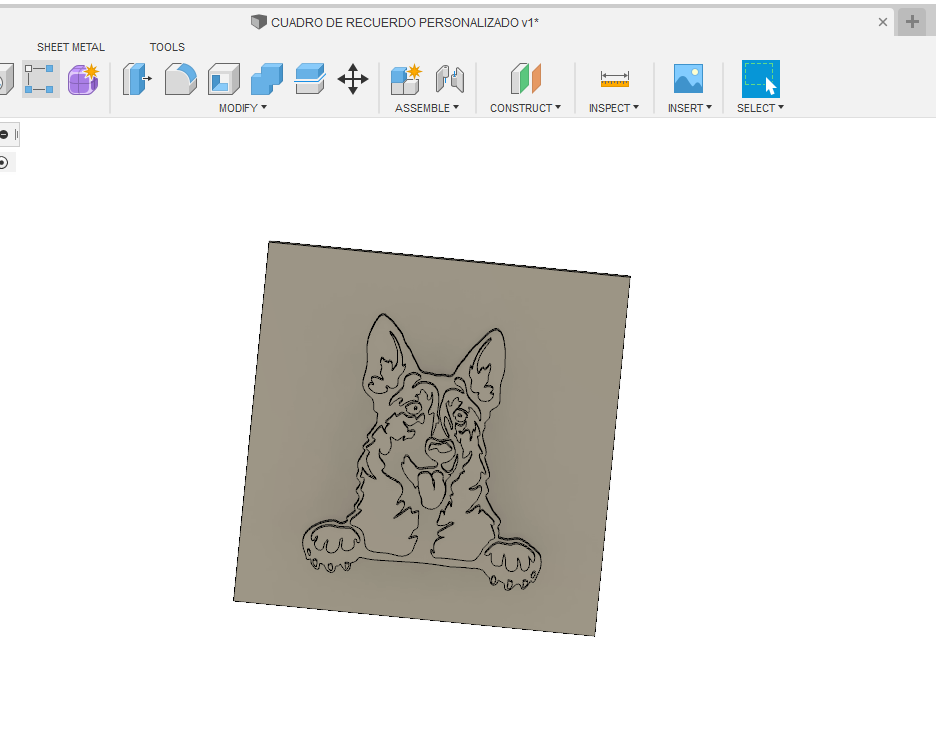Viewport: 936px width, 748px height.
Task: Open the MODIFY dropdown menu
Action: (x=243, y=108)
